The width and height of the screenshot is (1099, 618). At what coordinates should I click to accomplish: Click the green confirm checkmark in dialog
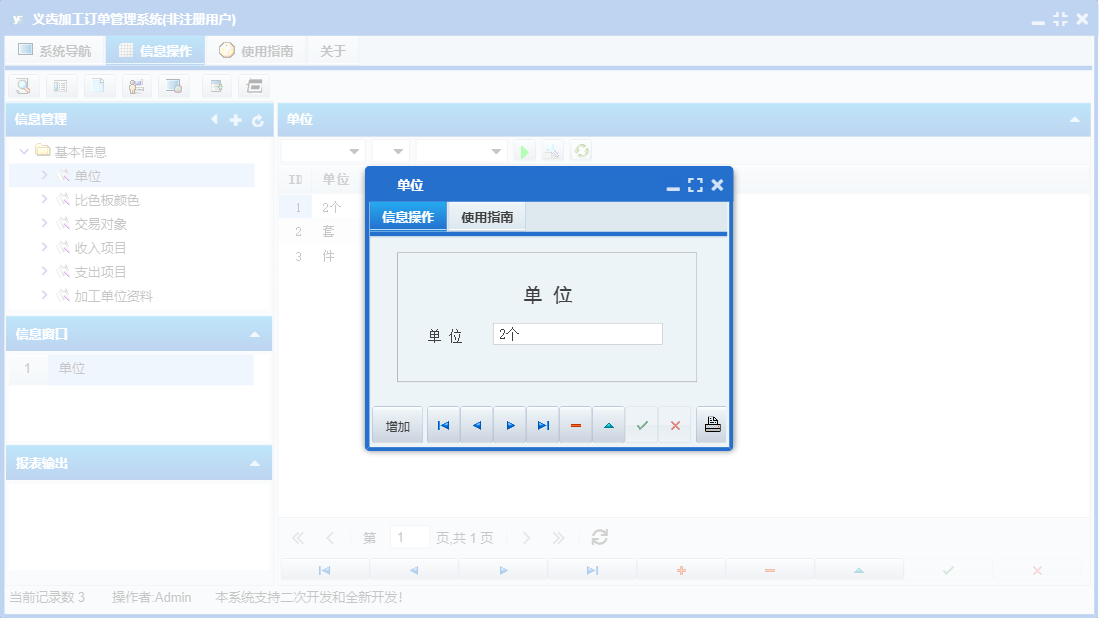tap(642, 424)
